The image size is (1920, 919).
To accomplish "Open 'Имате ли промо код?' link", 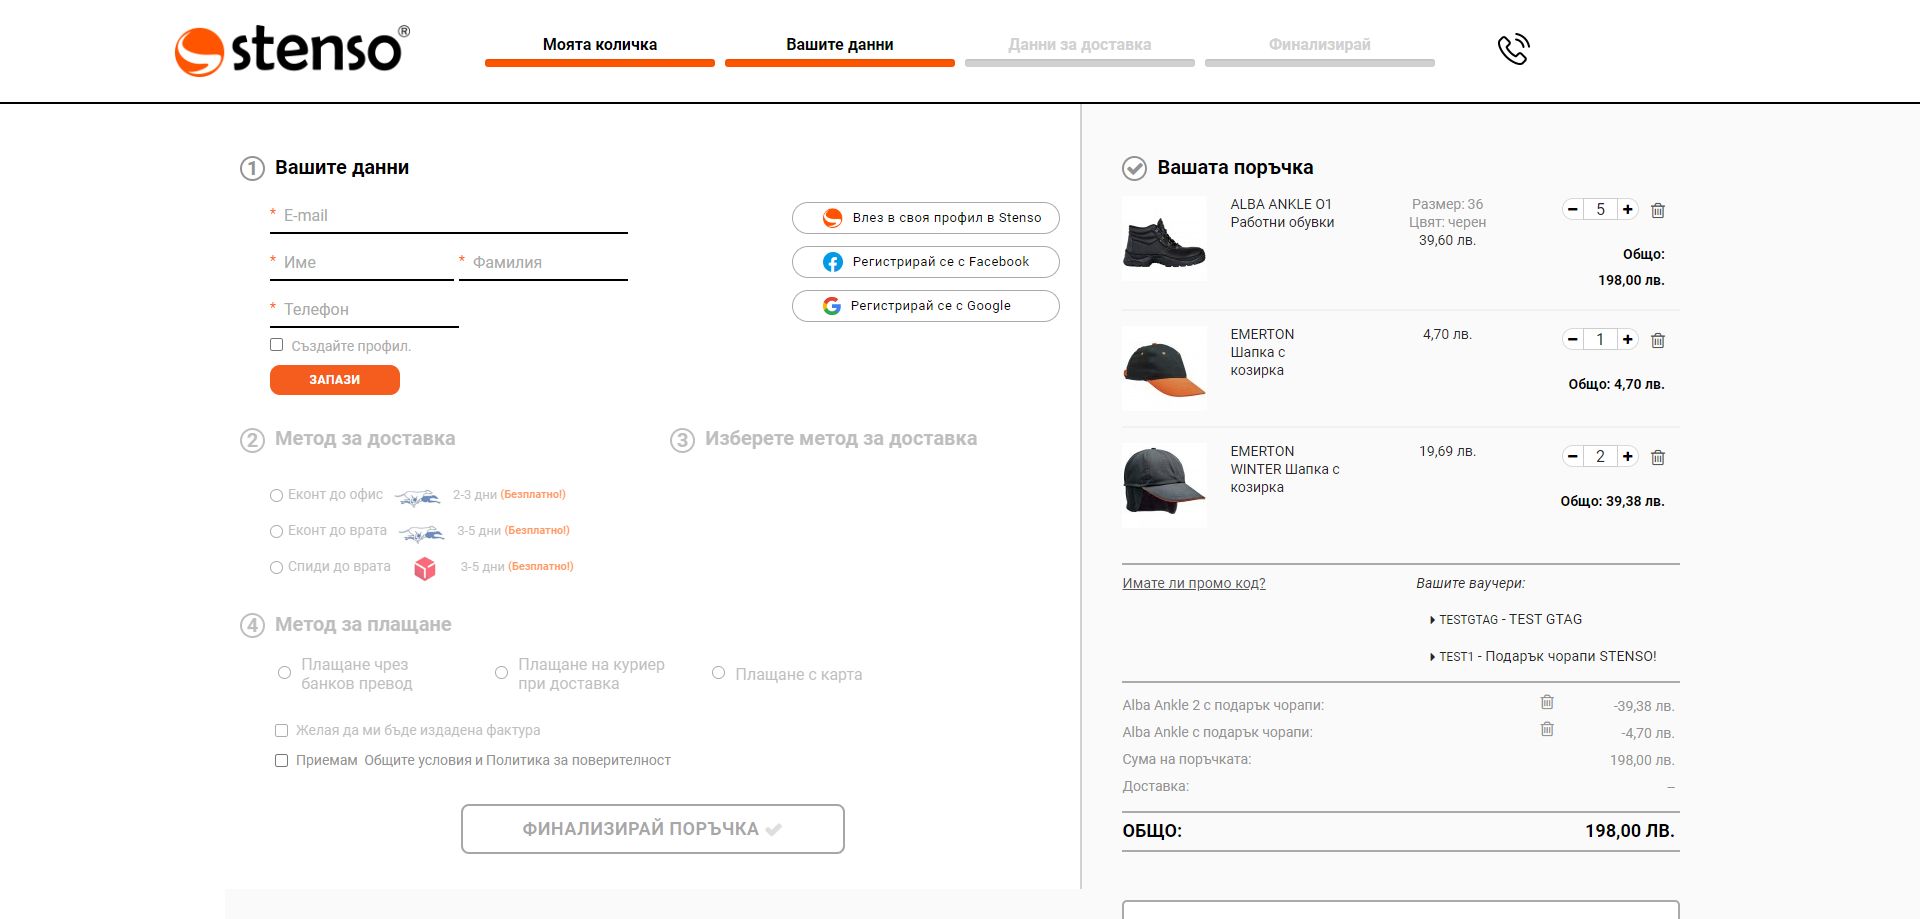I will (x=1194, y=583).
